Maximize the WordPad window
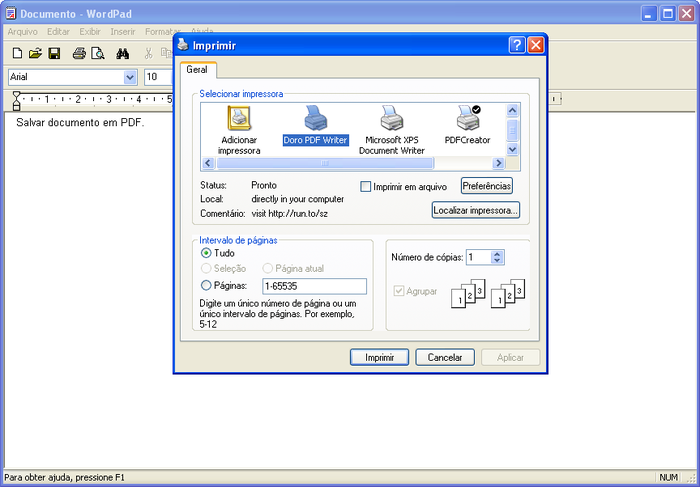This screenshot has width=700, height=487. (x=668, y=13)
